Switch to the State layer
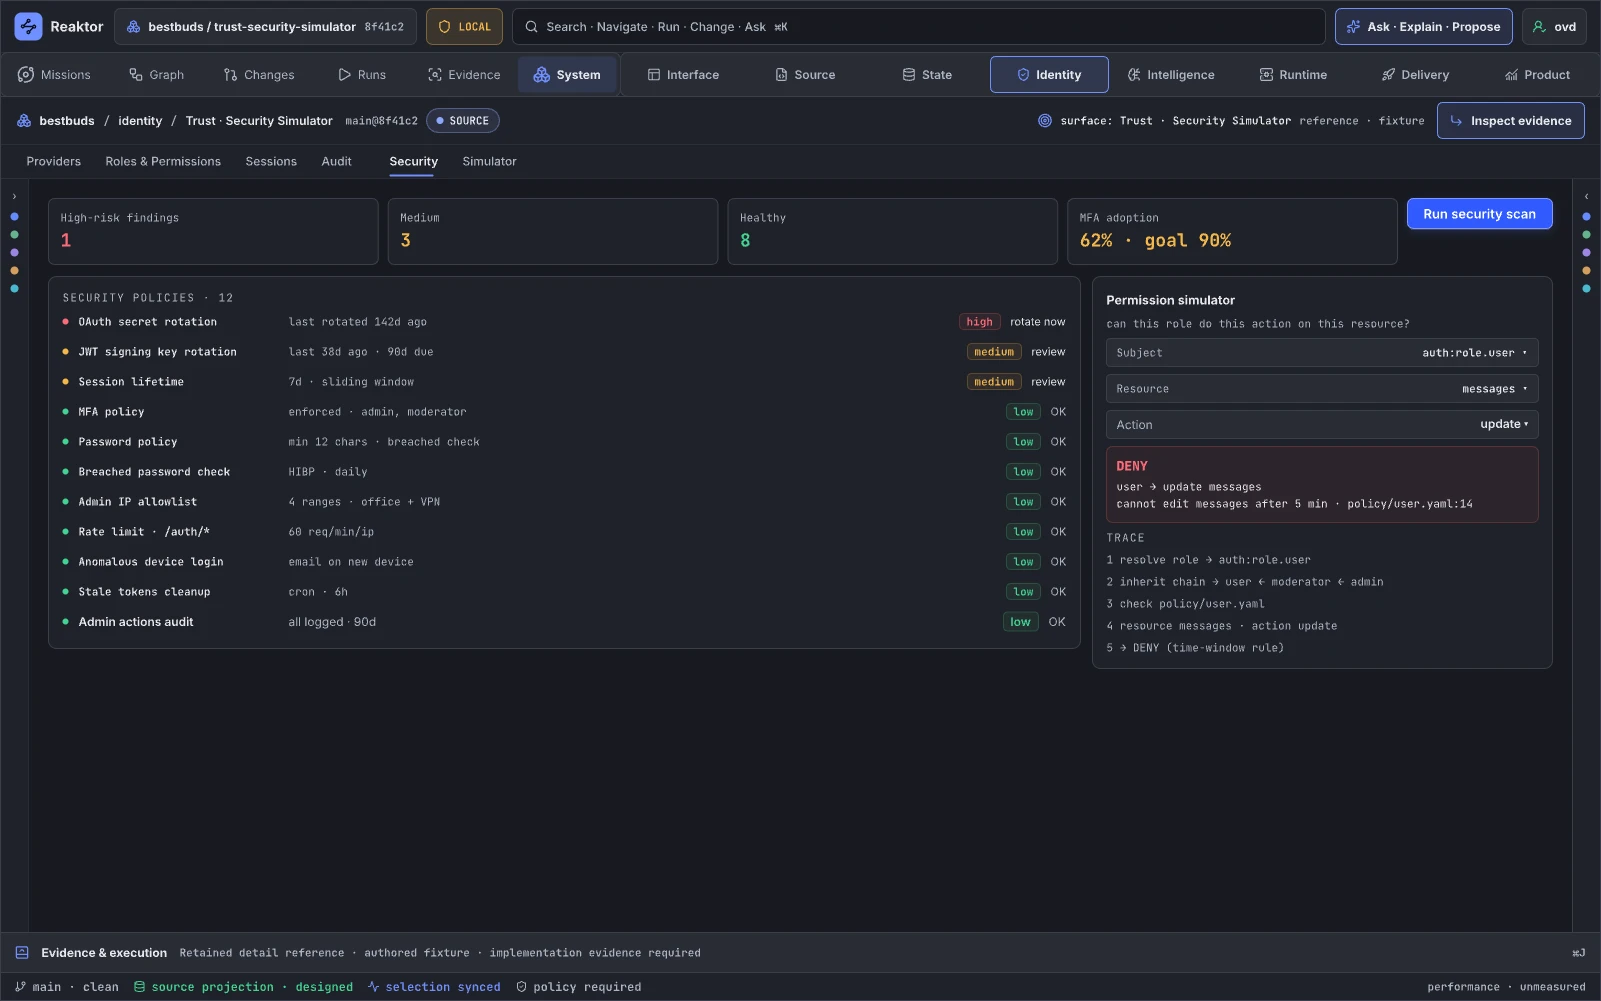Screen dimensions: 1601x1001 [927, 75]
